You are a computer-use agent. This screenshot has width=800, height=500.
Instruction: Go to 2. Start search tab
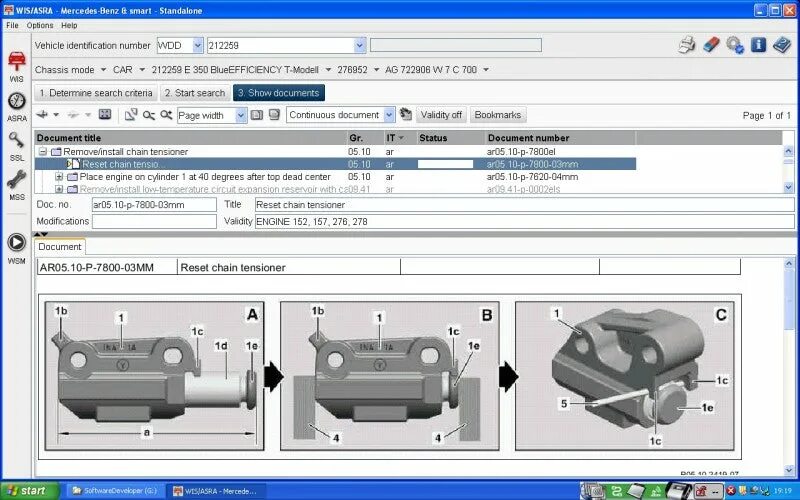pyautogui.click(x=194, y=93)
